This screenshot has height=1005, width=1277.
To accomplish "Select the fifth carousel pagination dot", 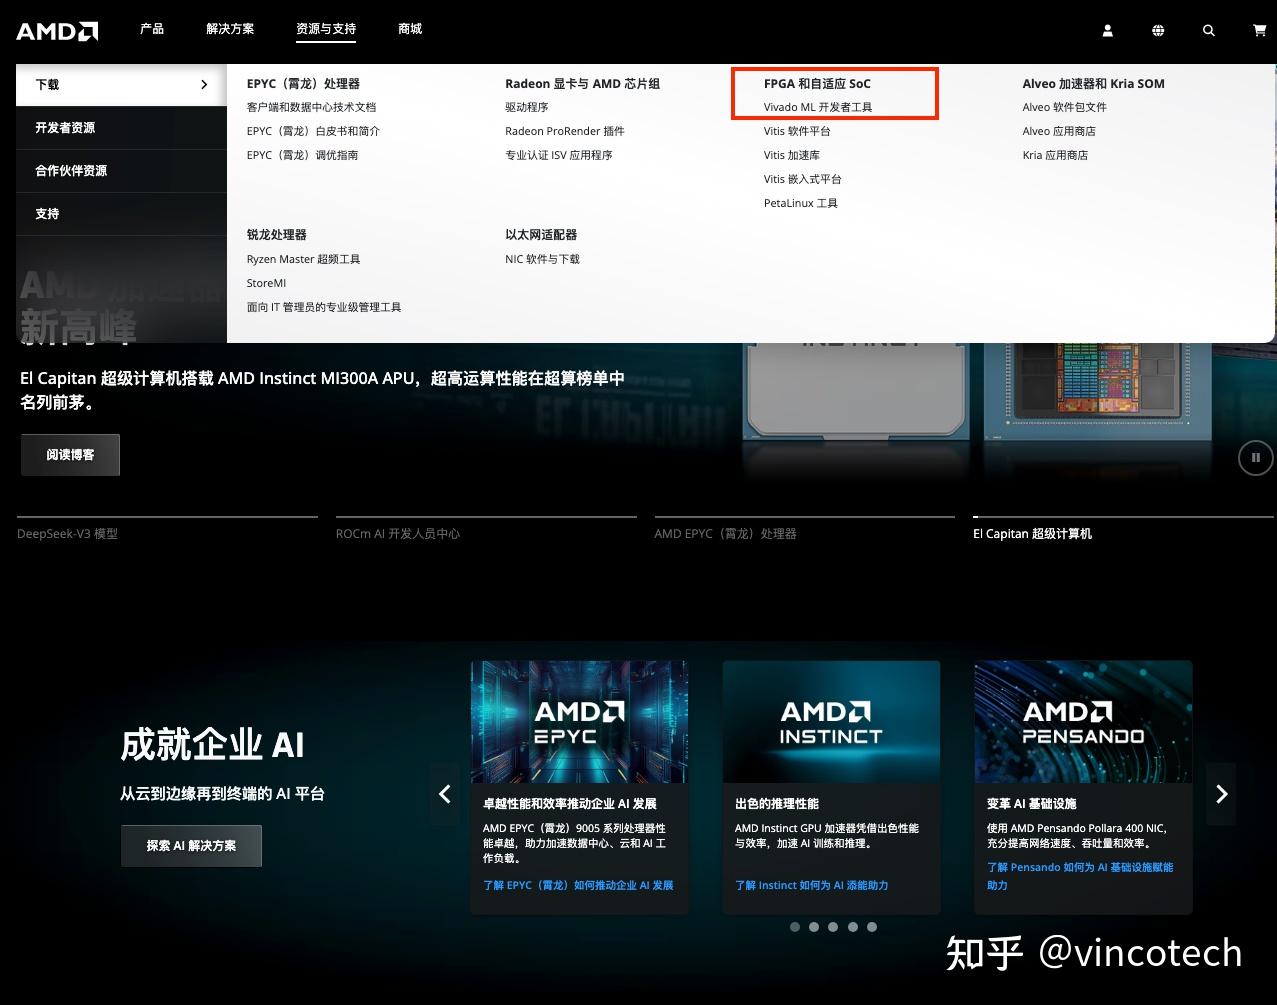I will (x=872, y=927).
